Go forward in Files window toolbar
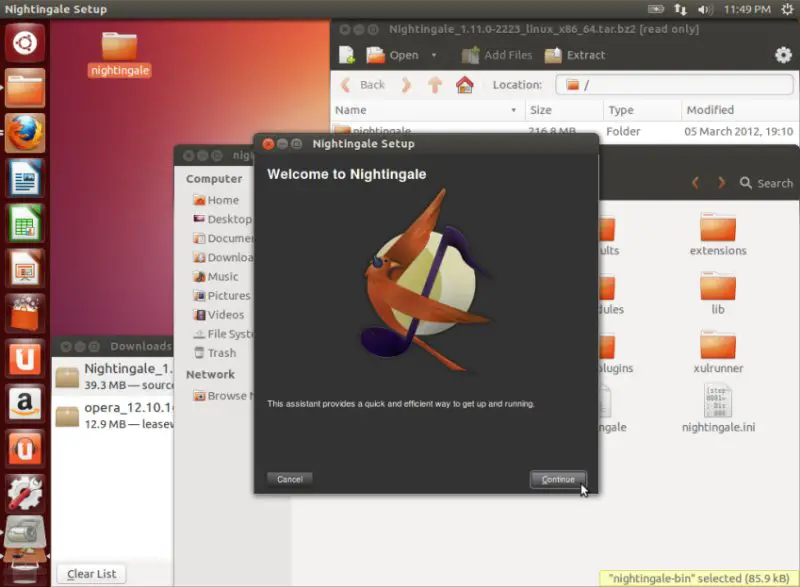Screen dimensions: 800x587 721,183
